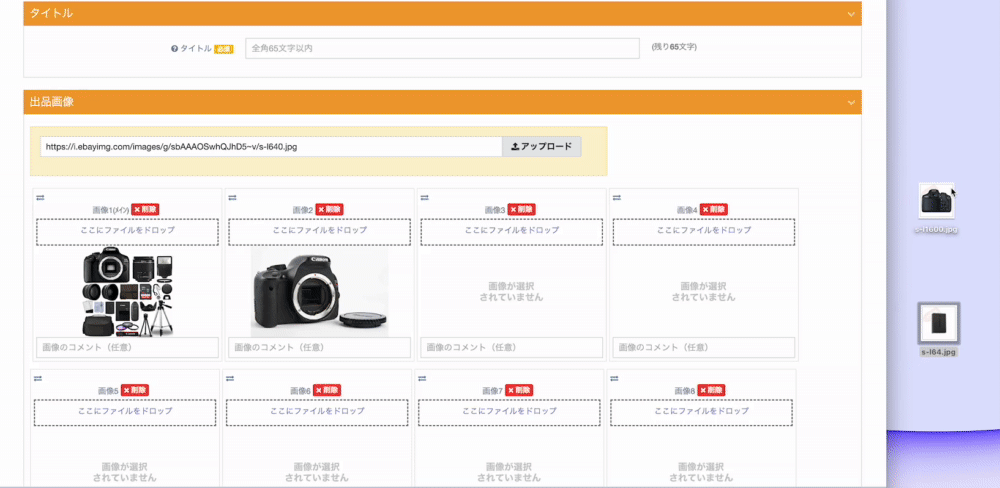The height and width of the screenshot is (488, 1000).
Task: Click the 削除 button for 画像6
Action: click(327, 390)
